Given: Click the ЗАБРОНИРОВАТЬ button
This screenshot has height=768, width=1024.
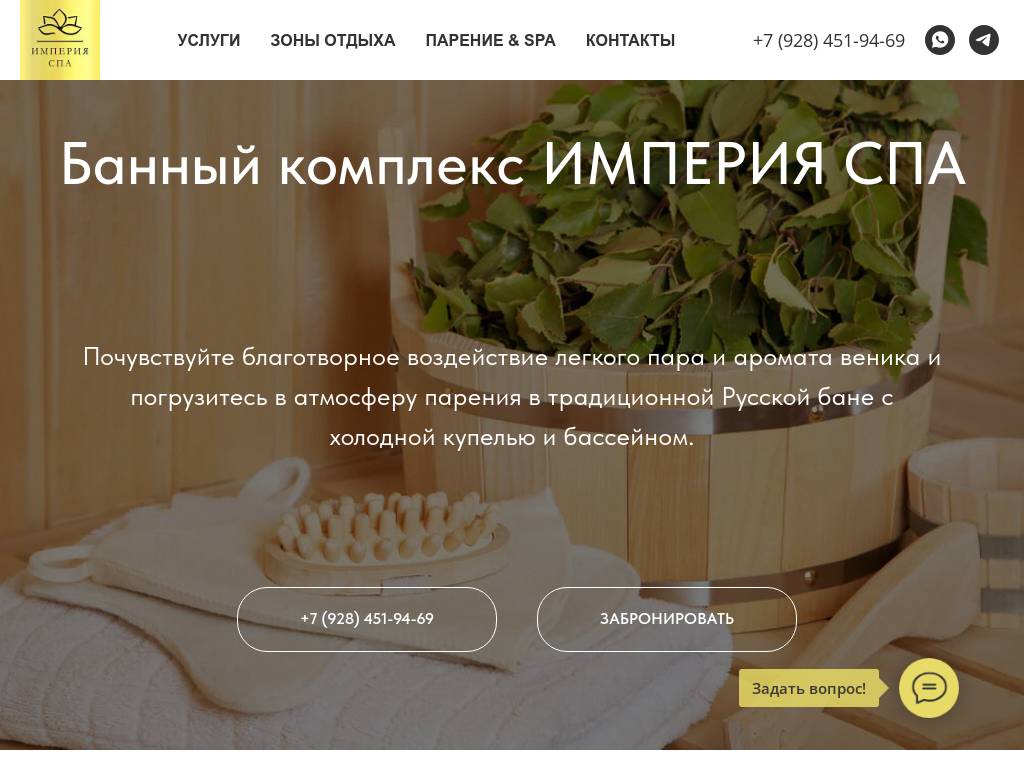Looking at the screenshot, I should click(x=667, y=619).
